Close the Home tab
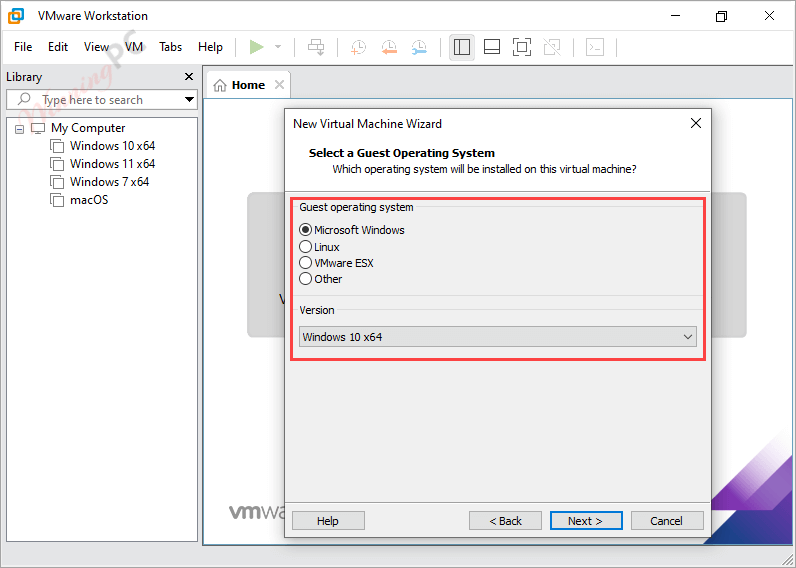Viewport: 796px width, 568px height. [279, 85]
